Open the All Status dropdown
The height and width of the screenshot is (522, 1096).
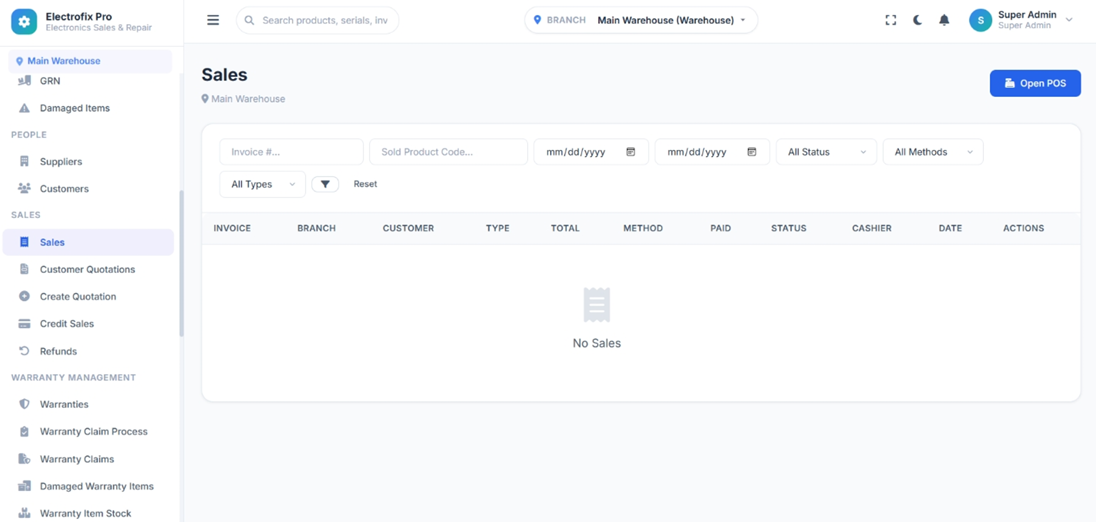pyautogui.click(x=826, y=152)
